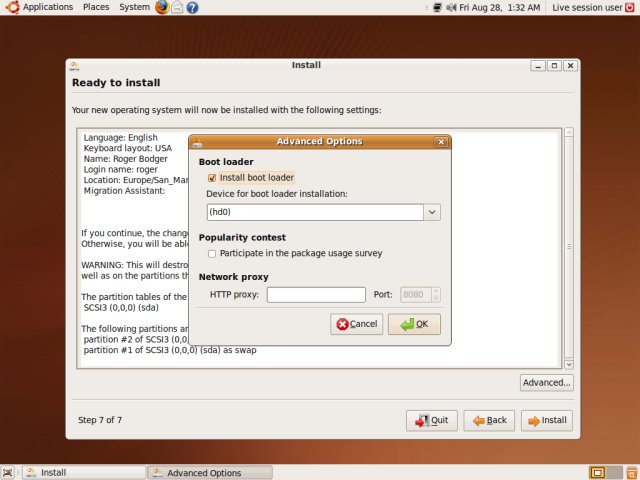Image resolution: width=640 pixels, height=480 pixels.
Task: Open the clock showing Fri Aug 28
Action: coord(499,7)
